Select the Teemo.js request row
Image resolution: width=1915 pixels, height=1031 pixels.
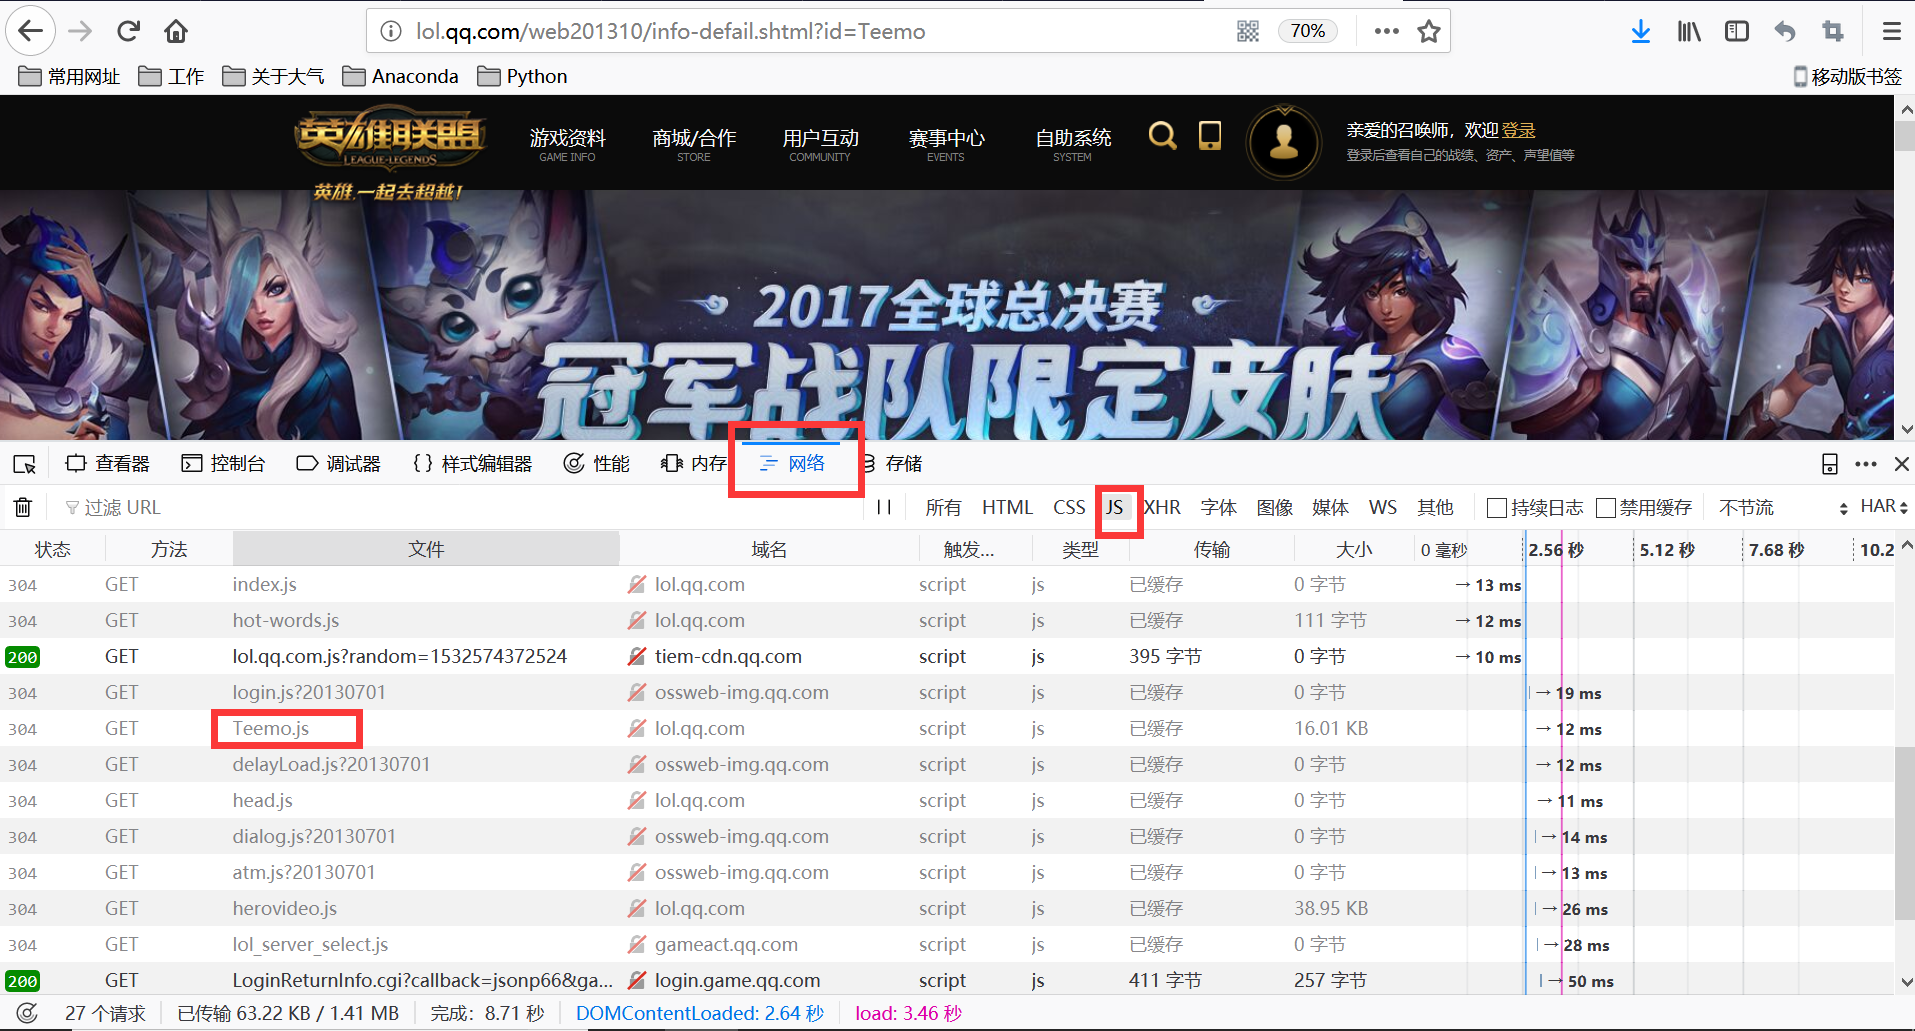(x=947, y=728)
